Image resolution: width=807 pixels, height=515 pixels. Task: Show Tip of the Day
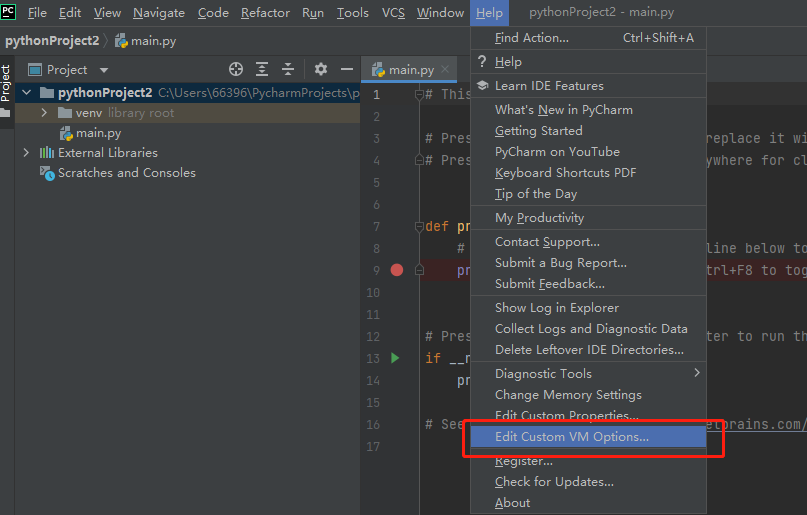click(x=588, y=194)
